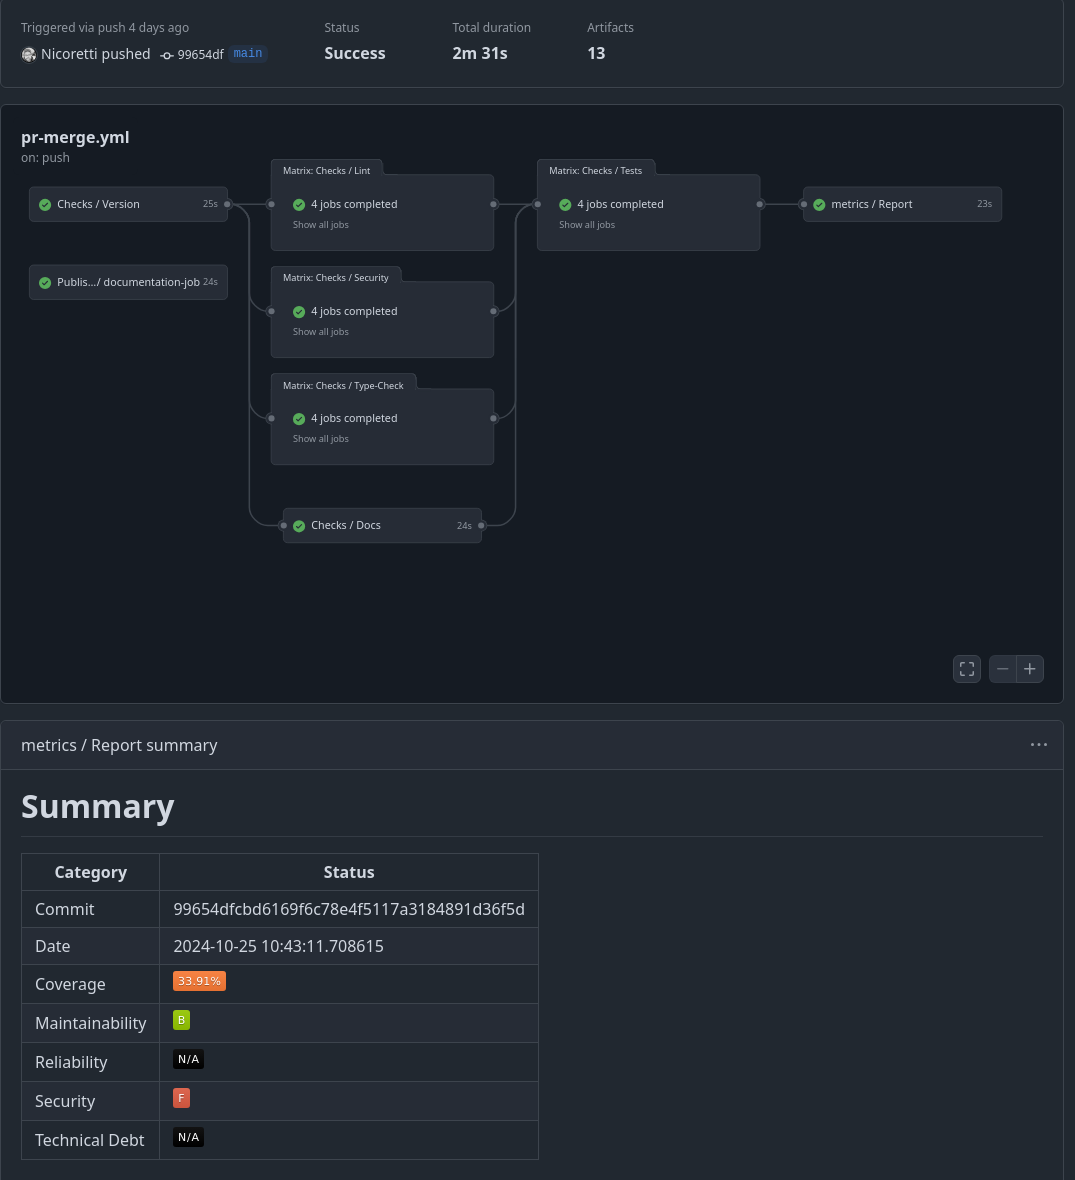Click the green check on Checks / Docs
The width and height of the screenshot is (1075, 1180).
coord(299,525)
